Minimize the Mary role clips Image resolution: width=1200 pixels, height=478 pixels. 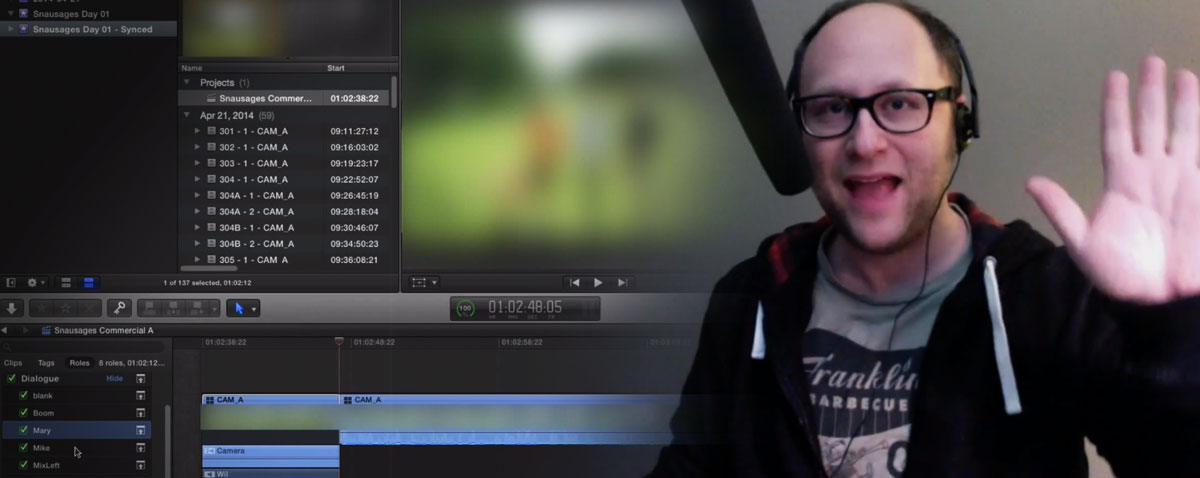click(141, 430)
